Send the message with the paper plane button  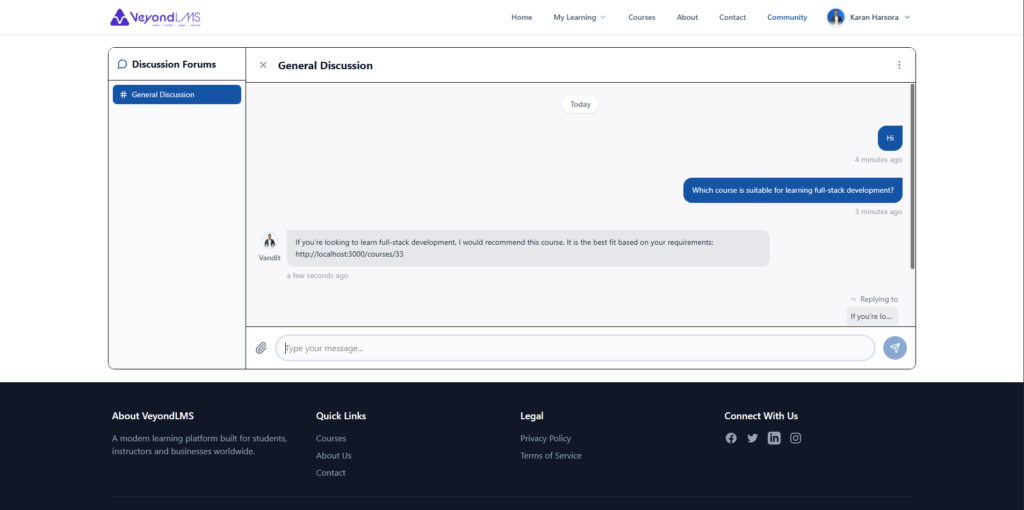tap(895, 348)
